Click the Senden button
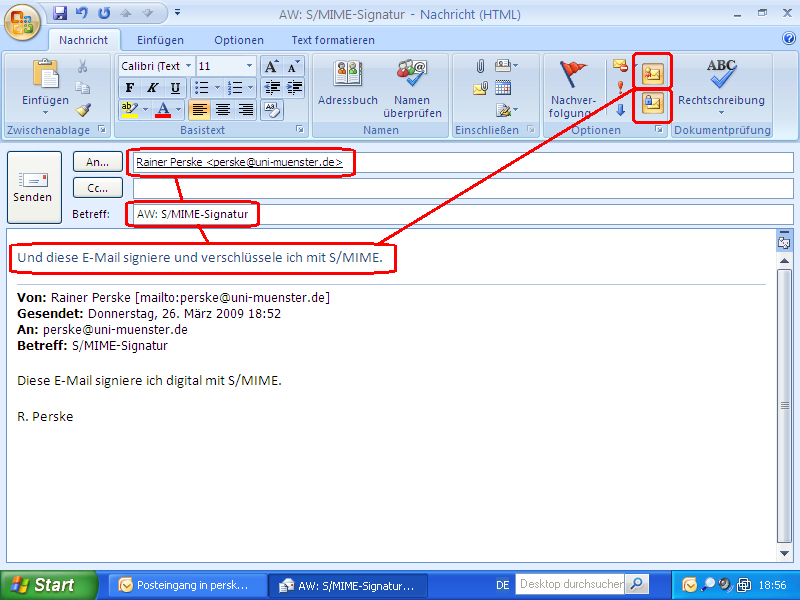The height and width of the screenshot is (600, 800). click(33, 186)
